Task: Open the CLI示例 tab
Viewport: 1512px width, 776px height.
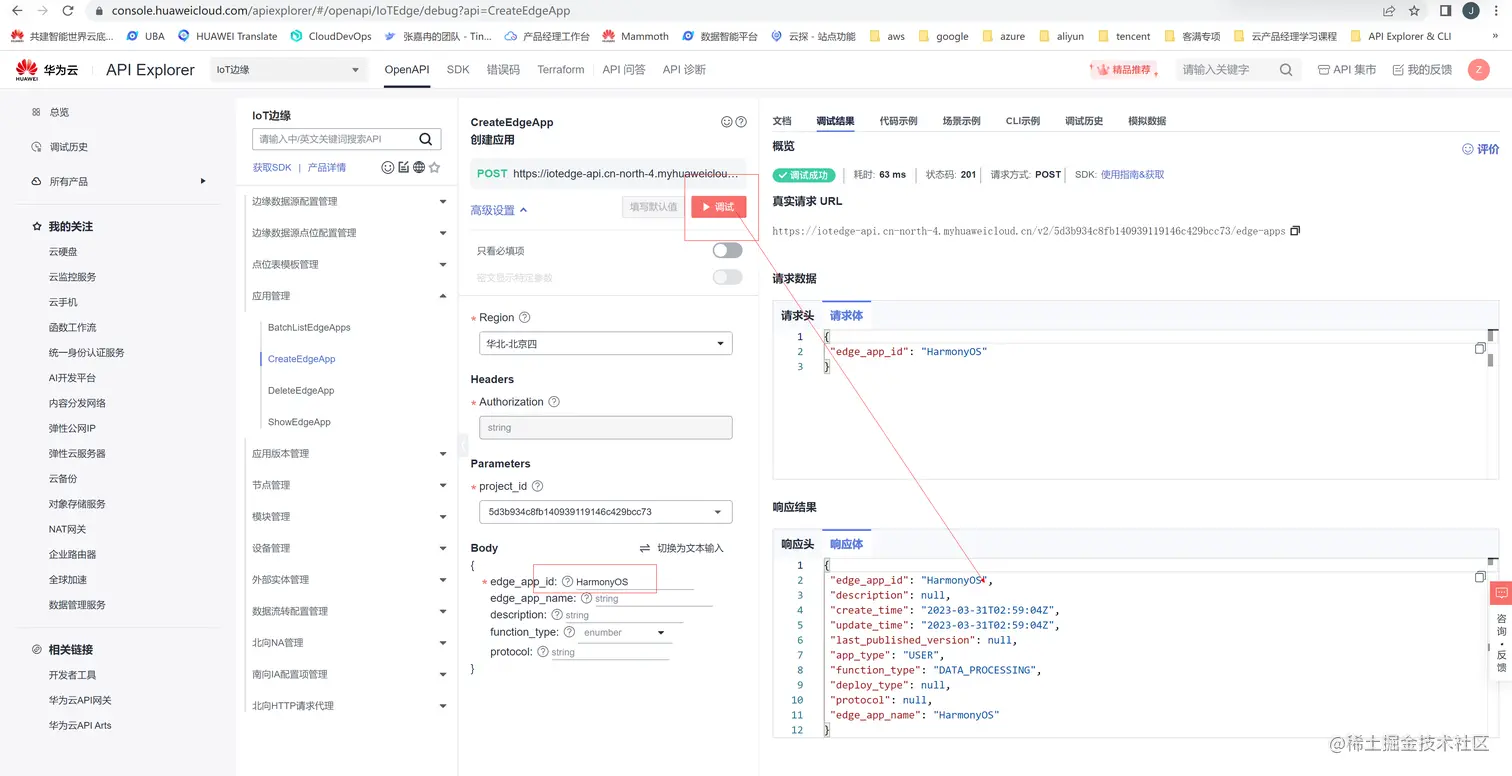Action: 1022,121
